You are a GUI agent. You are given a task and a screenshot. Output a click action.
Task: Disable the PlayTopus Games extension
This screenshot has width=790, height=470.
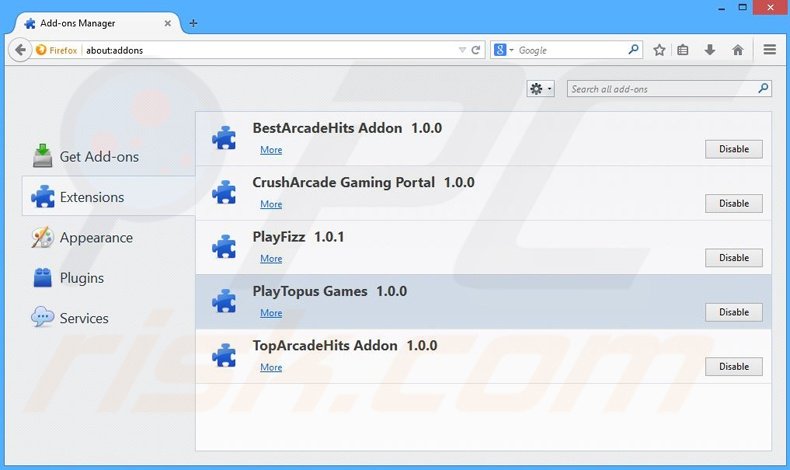pyautogui.click(x=734, y=312)
